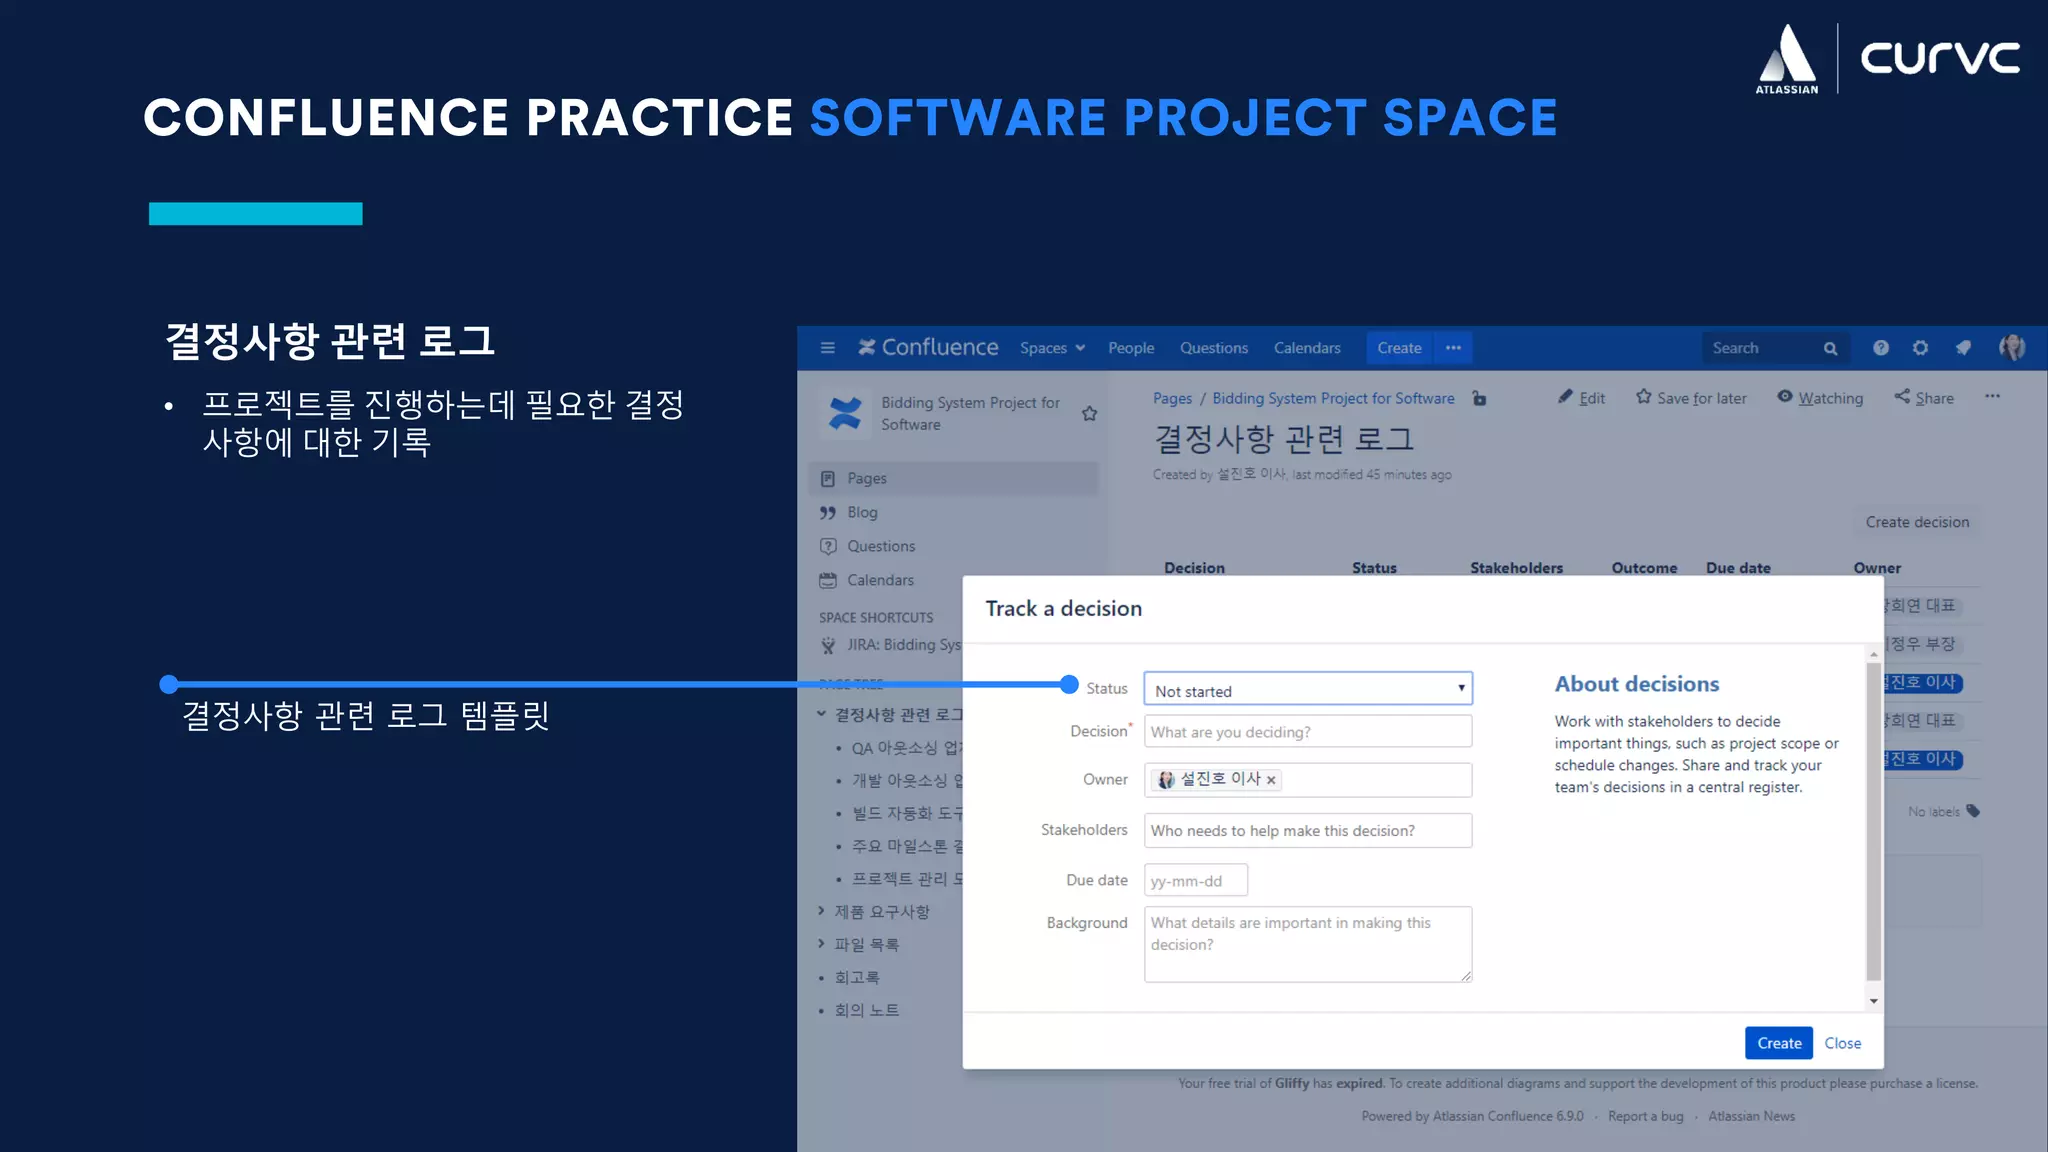Click the Stakeholders input field
Image resolution: width=2048 pixels, height=1152 pixels.
pos(1308,831)
